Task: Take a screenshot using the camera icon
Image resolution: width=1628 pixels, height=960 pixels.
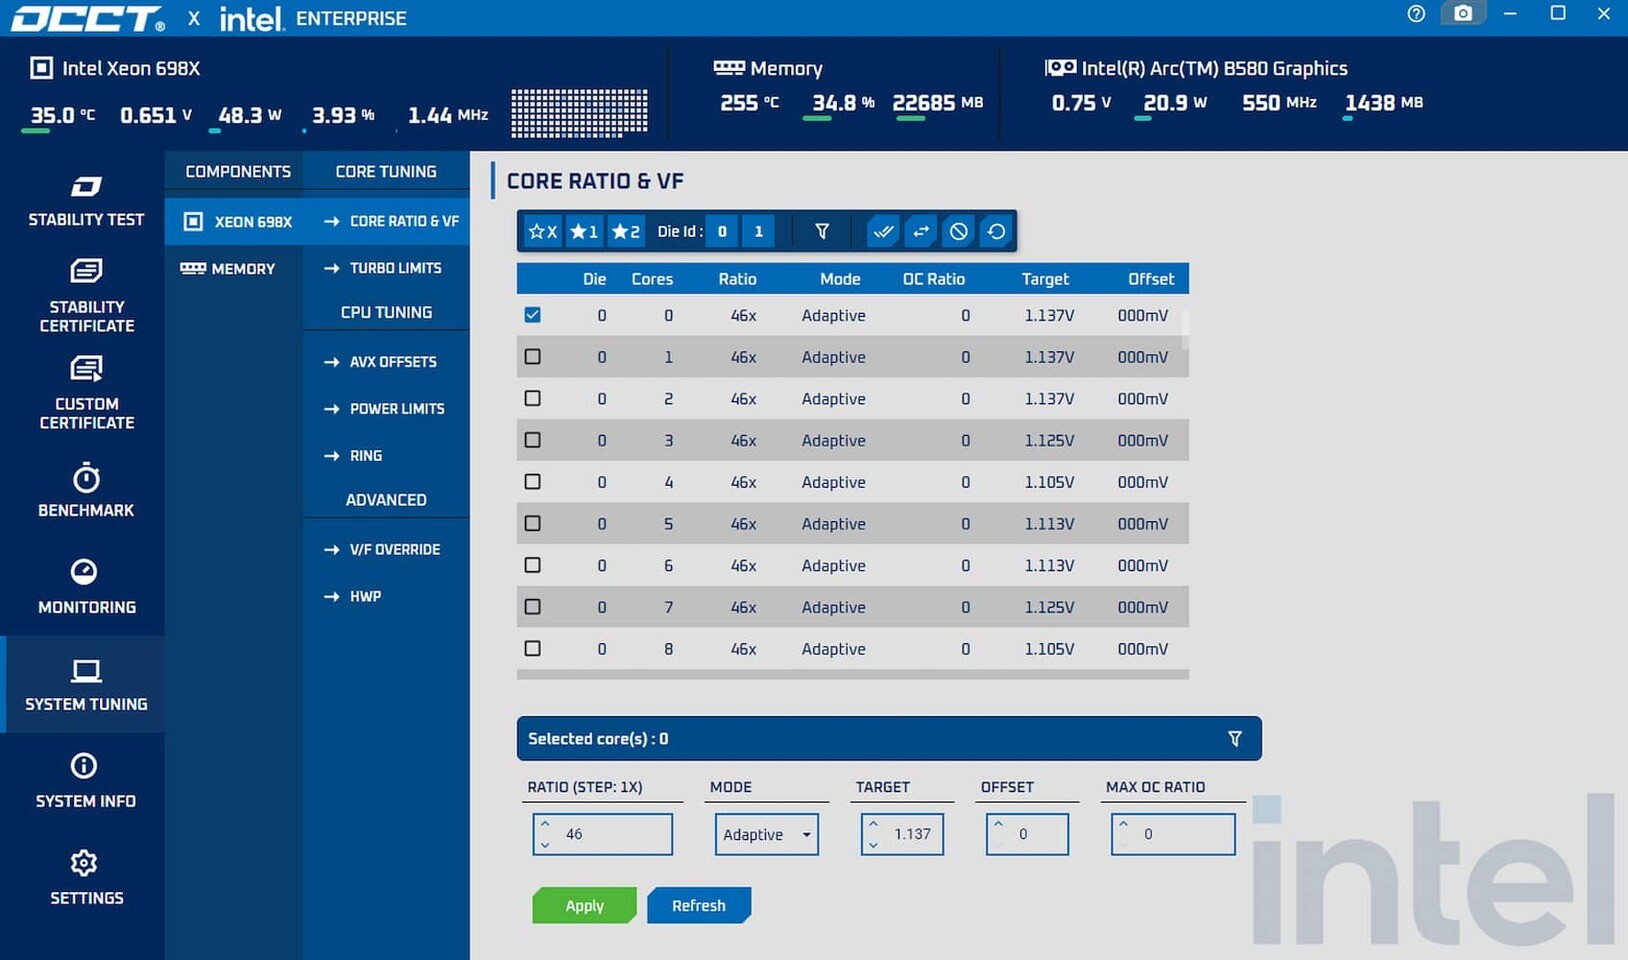Action: (1463, 14)
